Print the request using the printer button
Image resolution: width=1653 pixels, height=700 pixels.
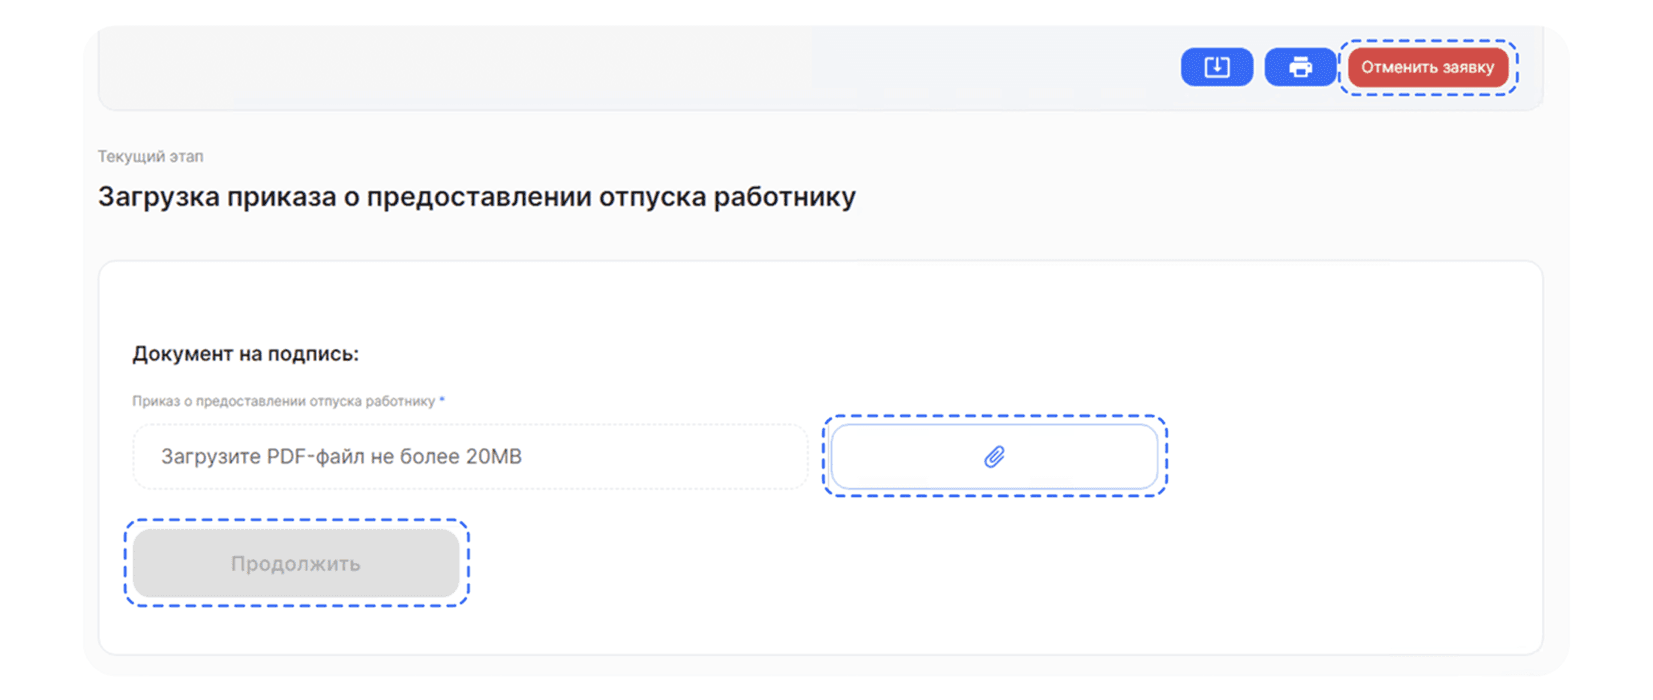[x=1299, y=67]
